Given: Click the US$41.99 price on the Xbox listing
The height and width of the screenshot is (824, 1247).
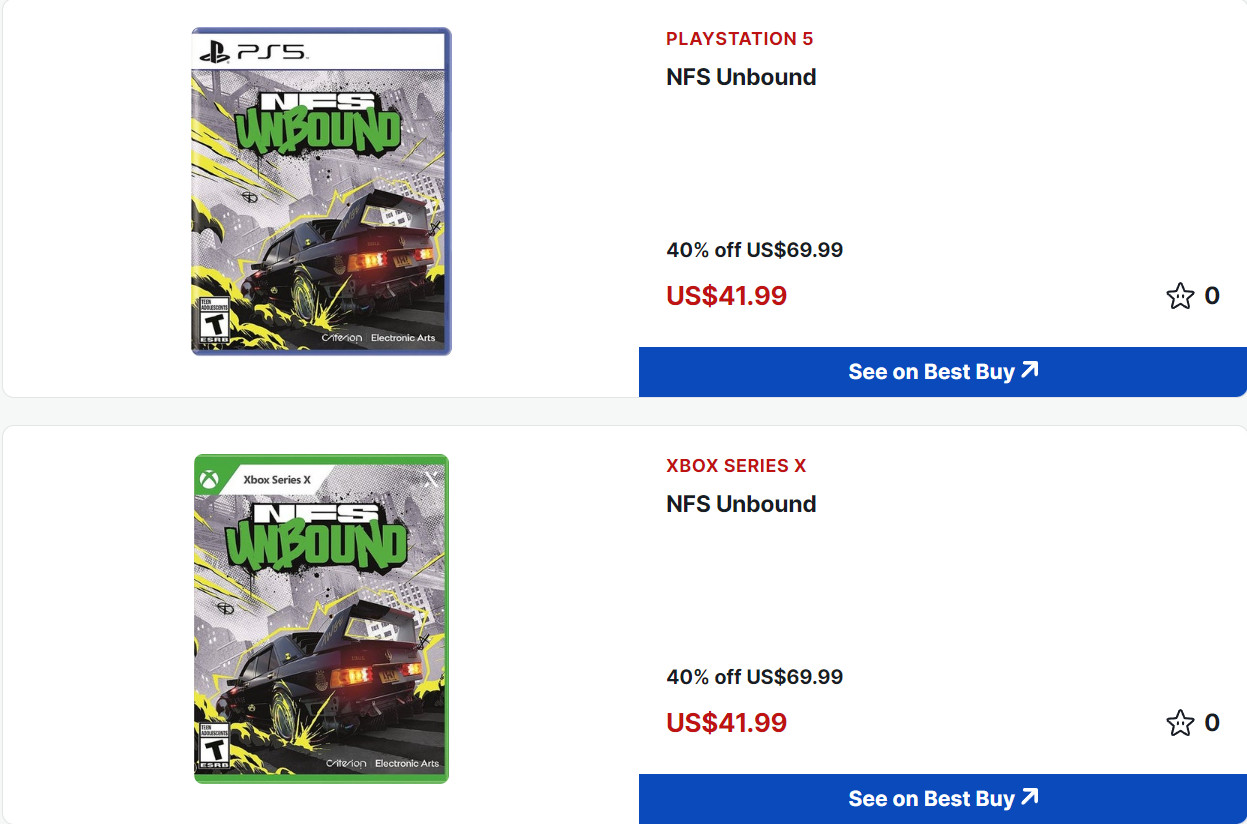Looking at the screenshot, I should (x=726, y=723).
